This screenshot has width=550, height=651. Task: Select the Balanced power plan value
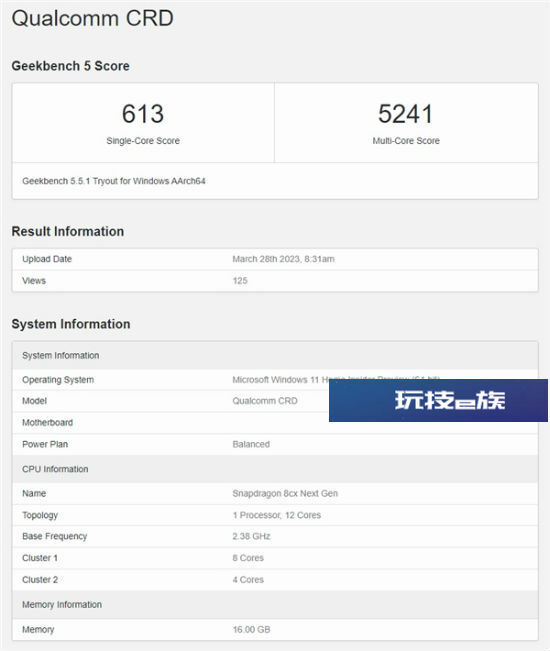[x=251, y=444]
